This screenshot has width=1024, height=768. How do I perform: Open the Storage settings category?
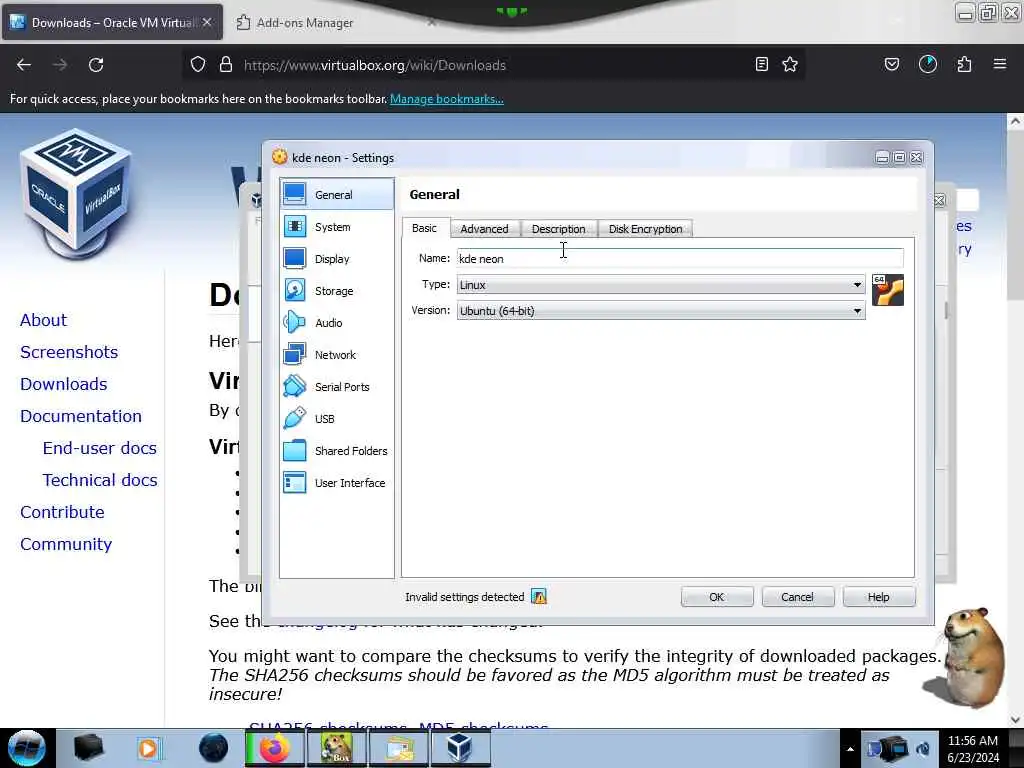[336, 291]
